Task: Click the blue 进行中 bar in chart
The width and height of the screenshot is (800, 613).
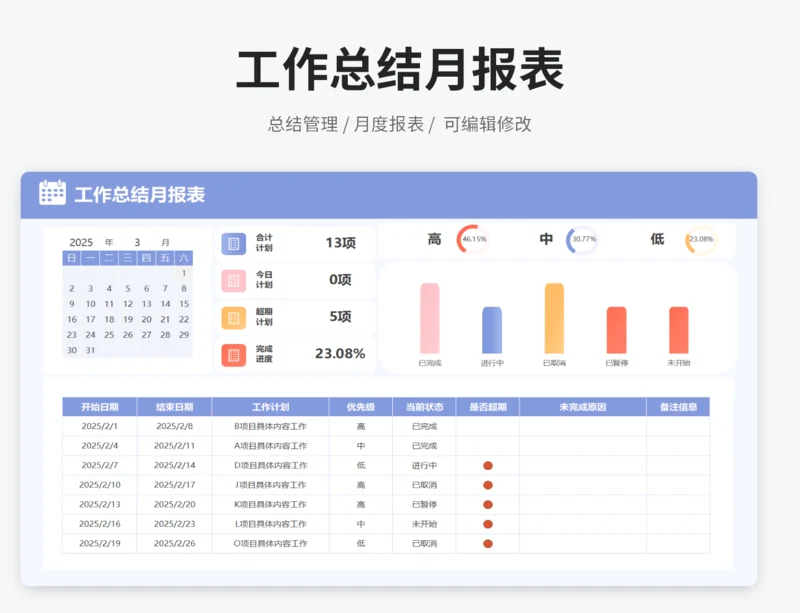Action: tap(492, 330)
